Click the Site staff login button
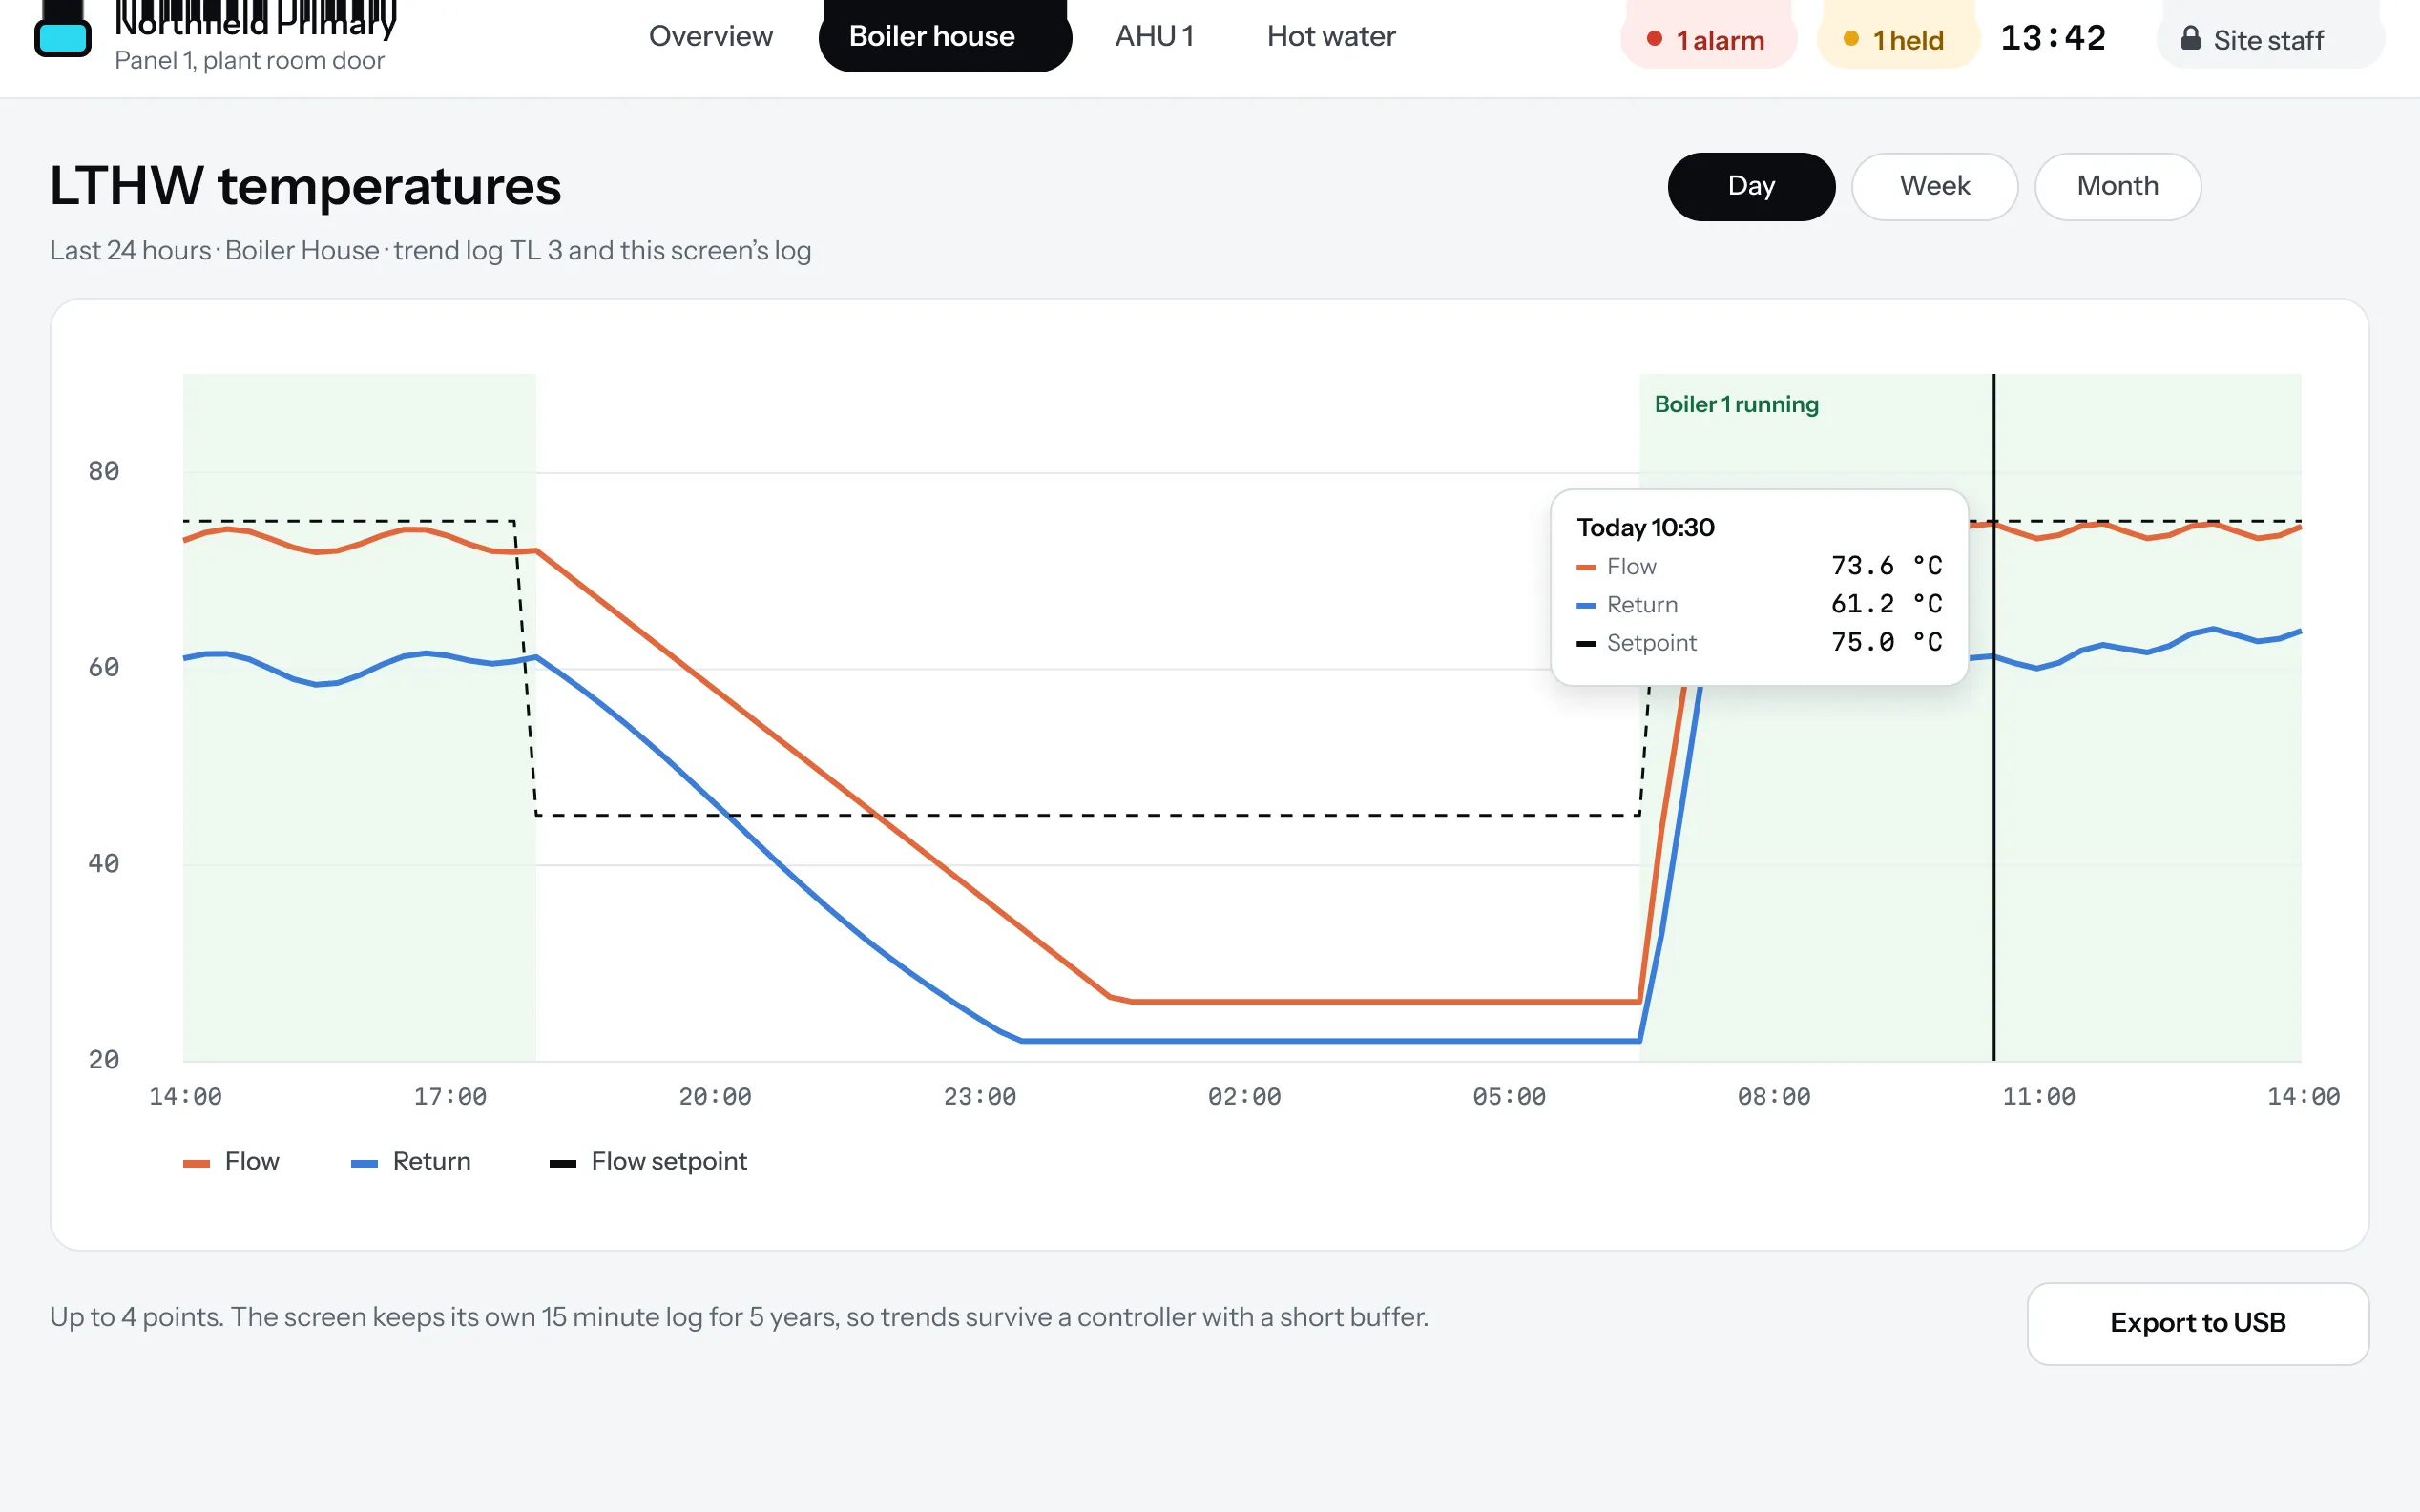Viewport: 2420px width, 1512px height. [2270, 36]
